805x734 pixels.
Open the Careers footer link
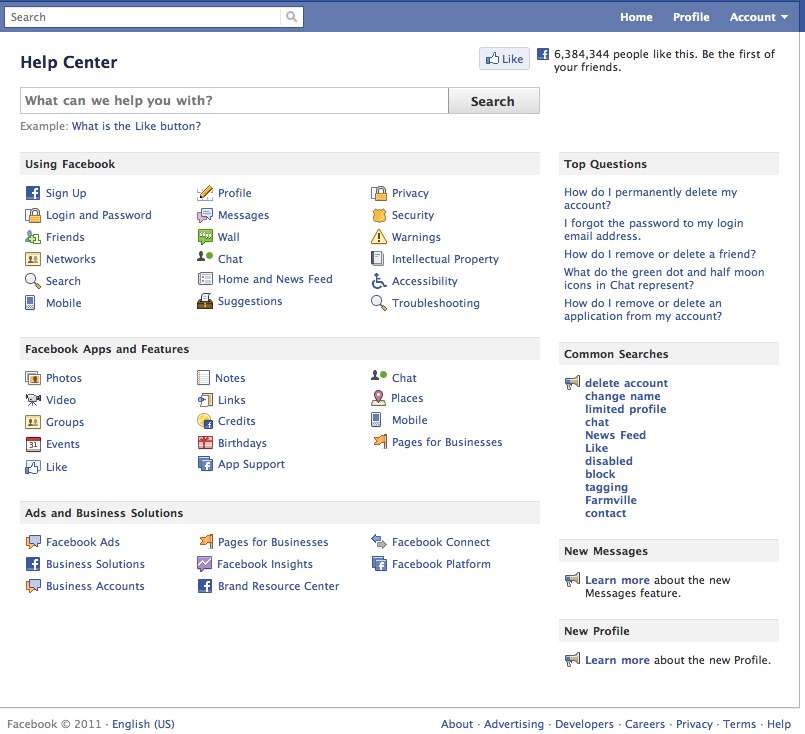pos(645,724)
